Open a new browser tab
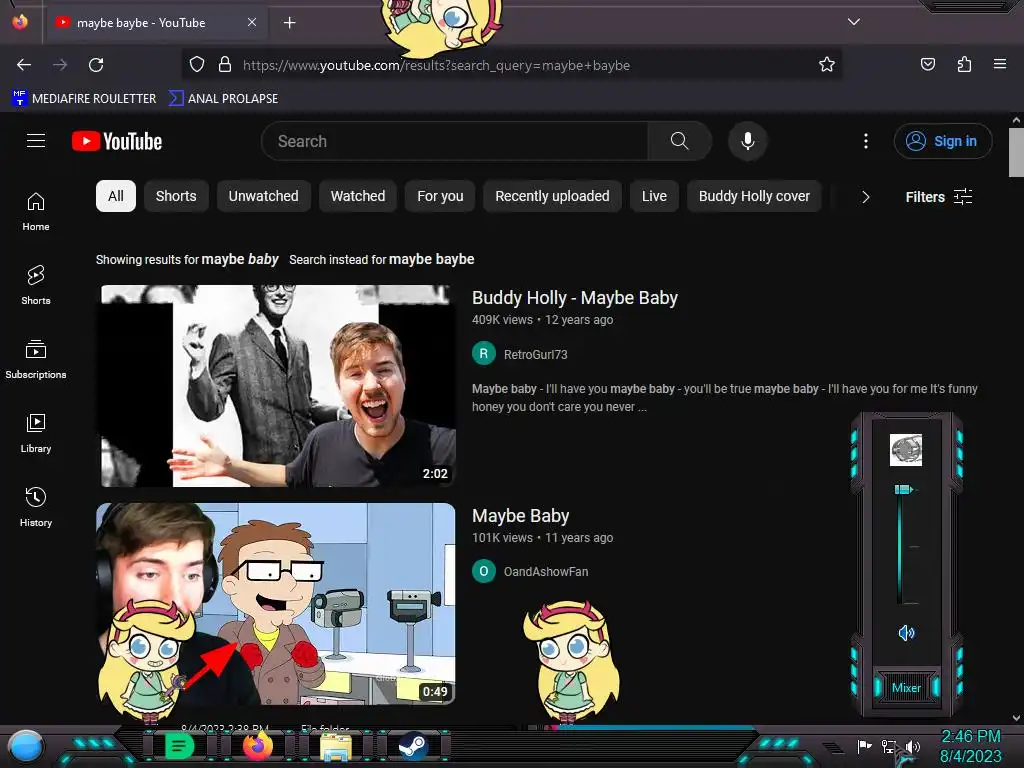 click(289, 23)
